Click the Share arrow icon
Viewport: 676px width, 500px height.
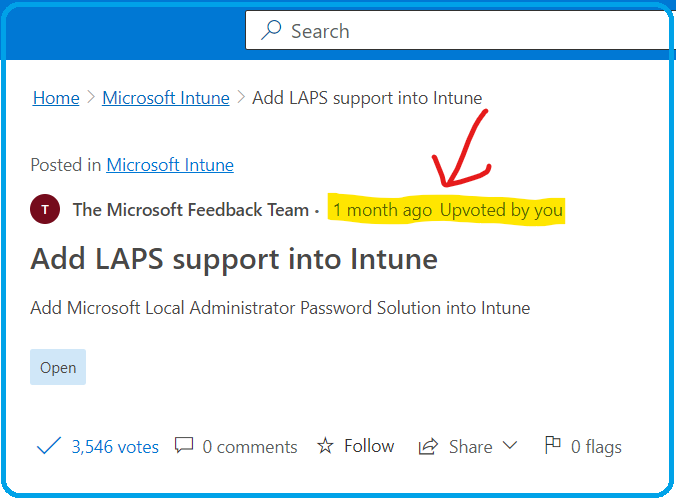428,446
